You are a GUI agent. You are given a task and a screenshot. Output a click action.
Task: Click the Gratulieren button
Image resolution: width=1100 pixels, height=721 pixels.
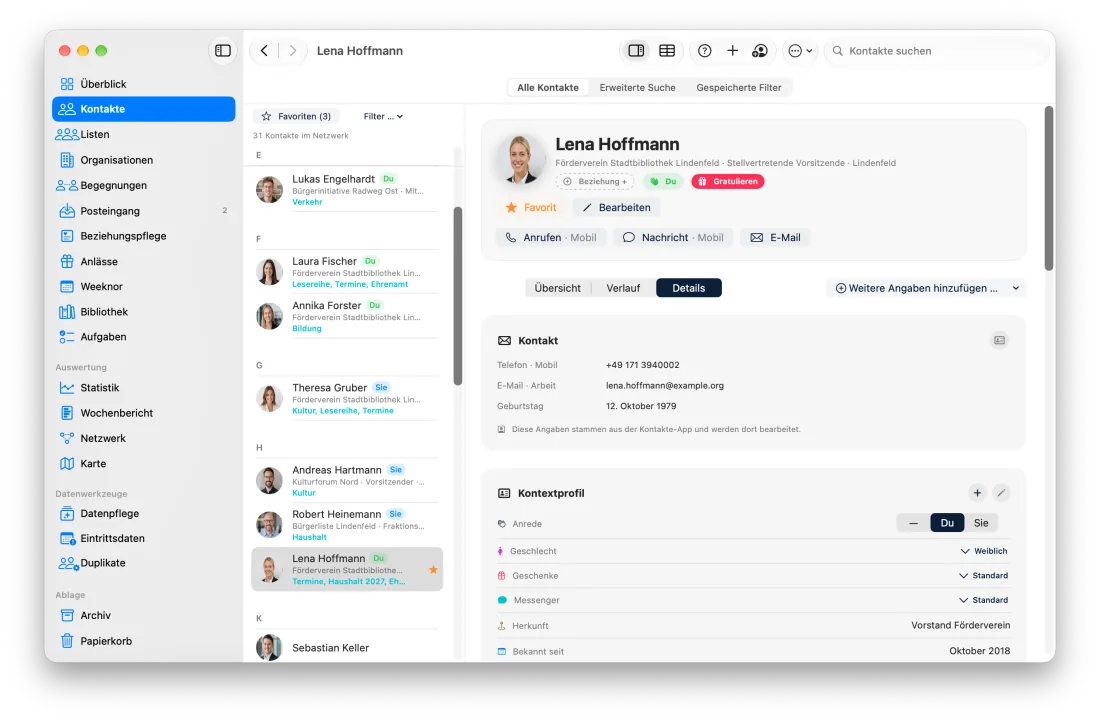click(x=728, y=182)
